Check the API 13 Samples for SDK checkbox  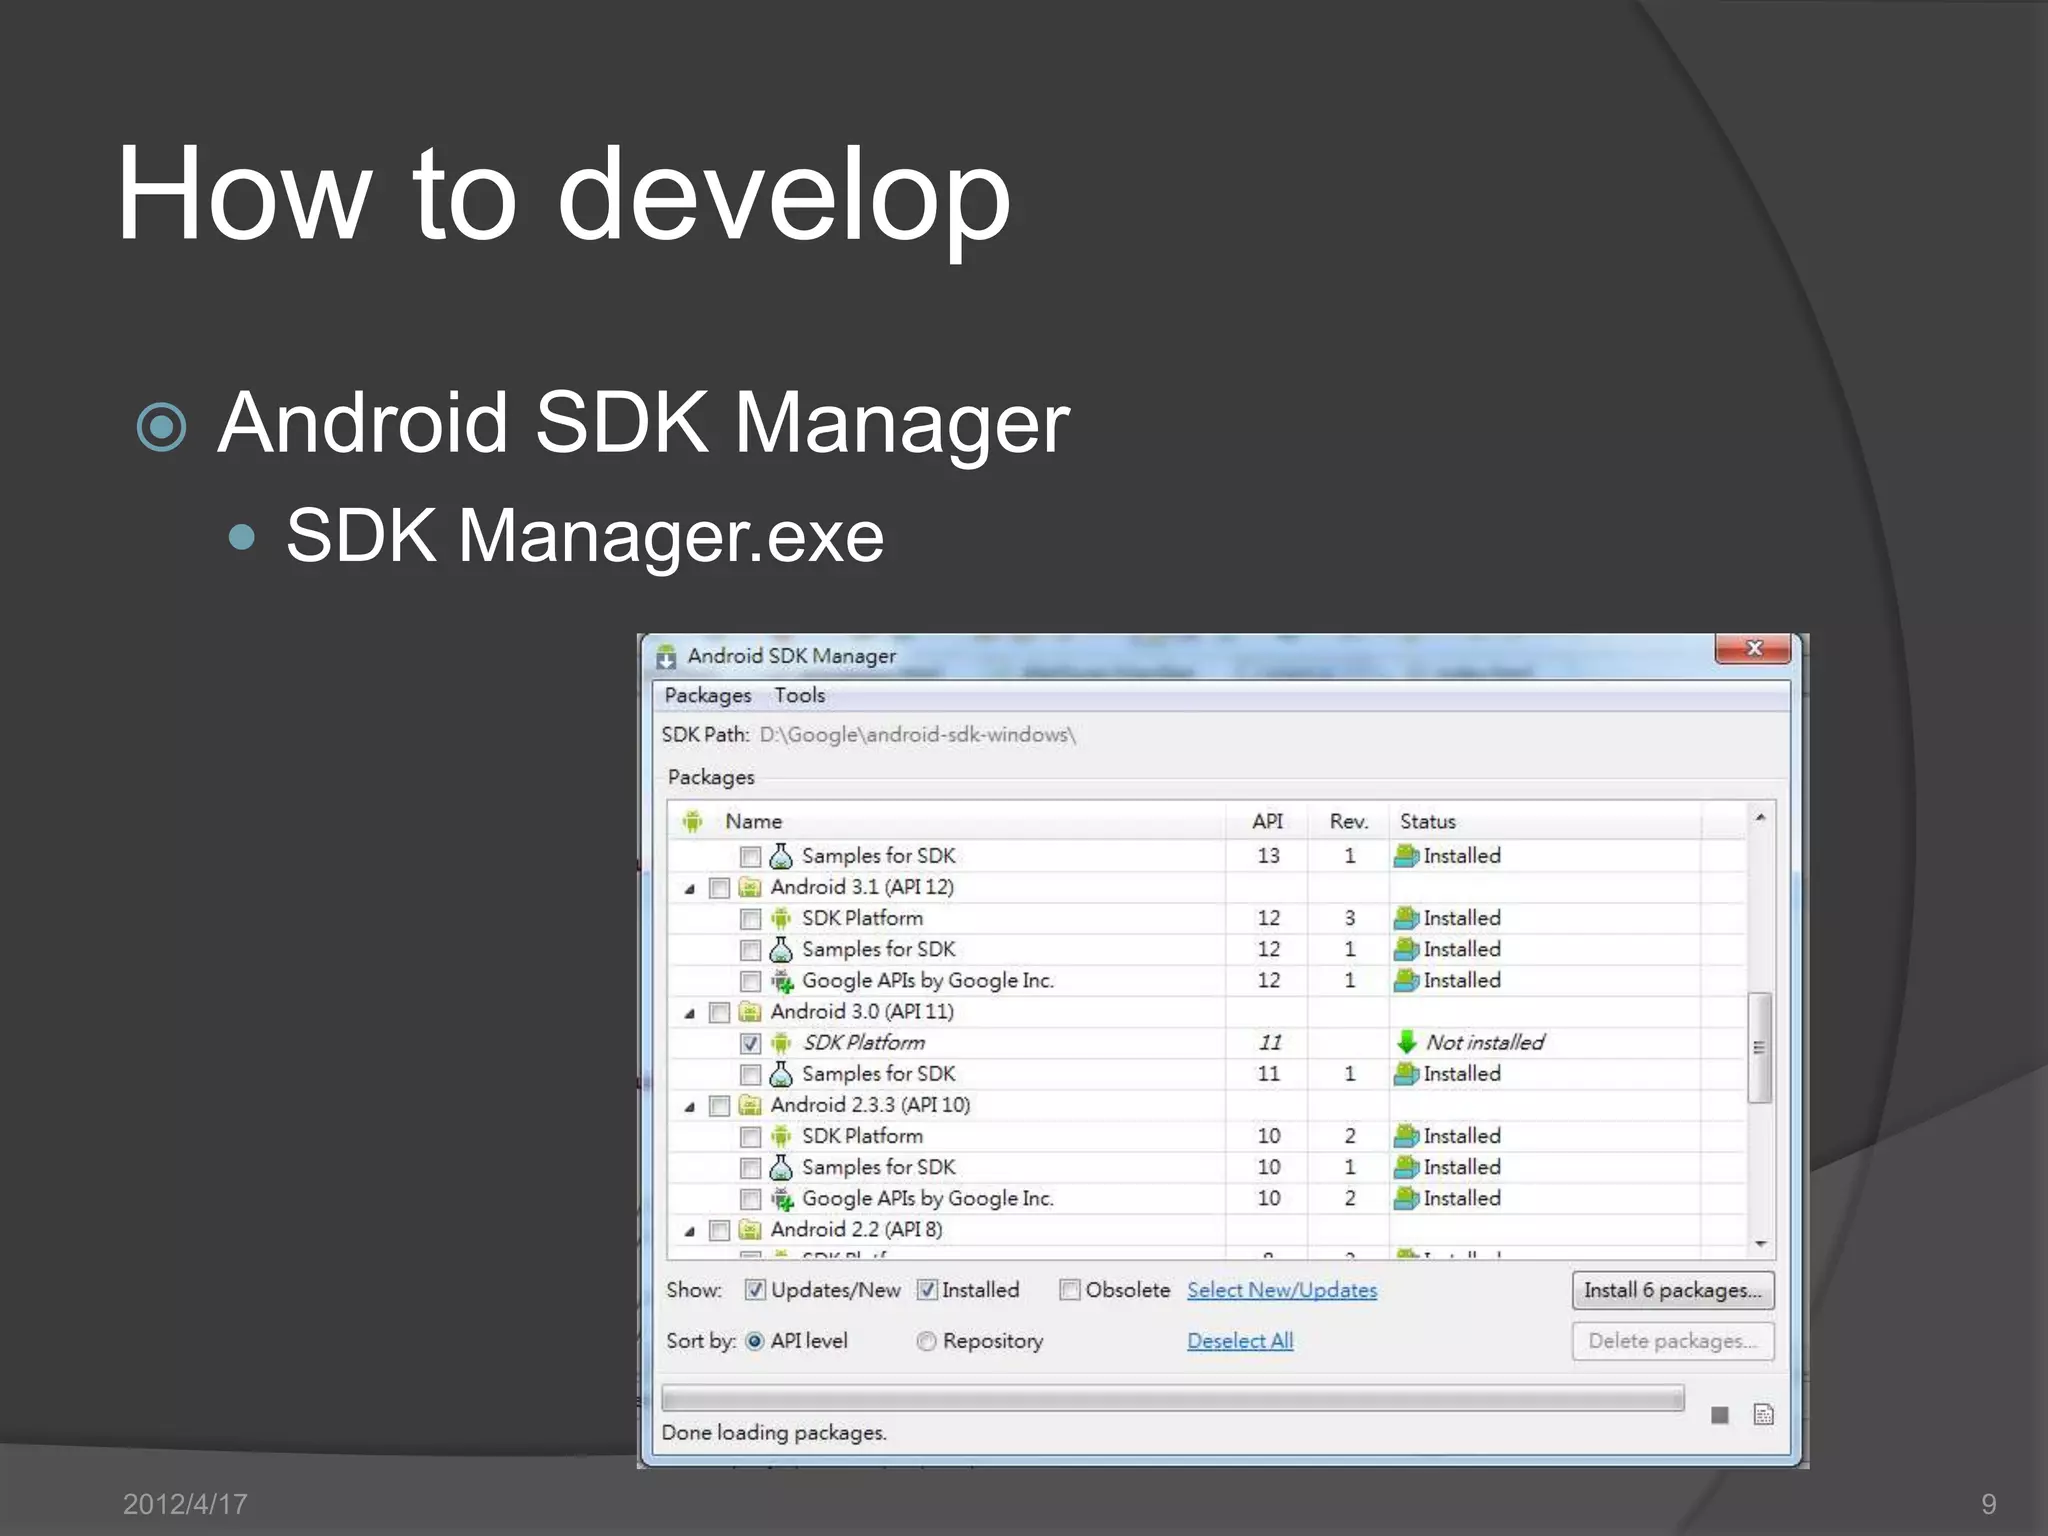pos(750,857)
